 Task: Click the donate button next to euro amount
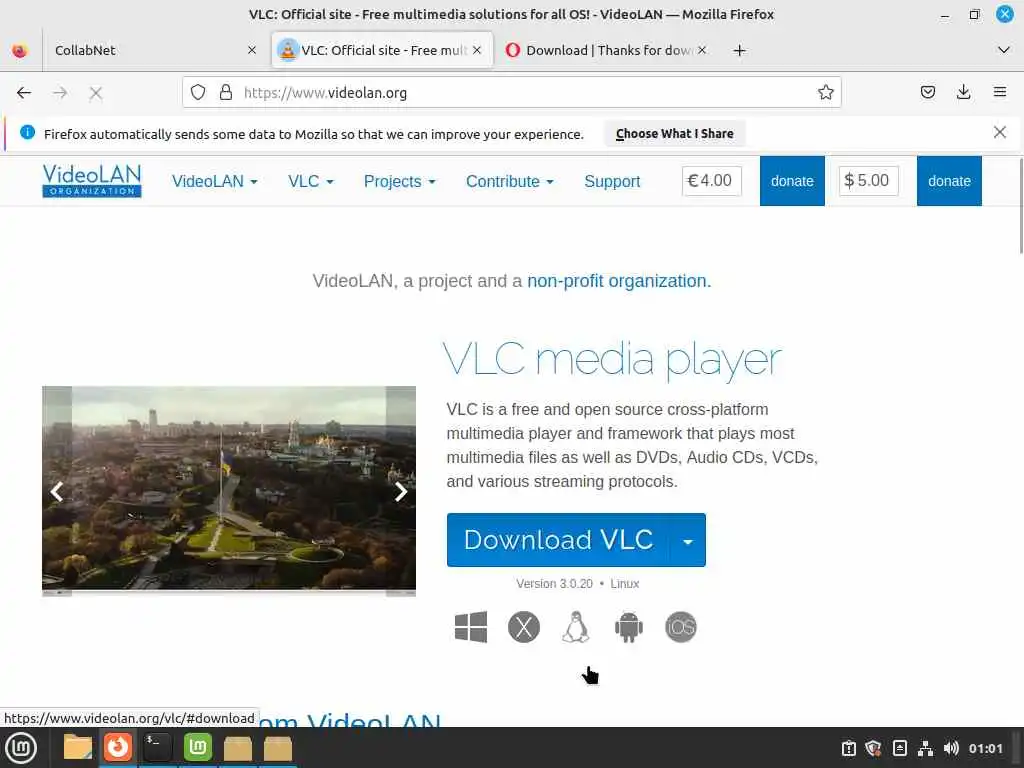pyautogui.click(x=792, y=181)
